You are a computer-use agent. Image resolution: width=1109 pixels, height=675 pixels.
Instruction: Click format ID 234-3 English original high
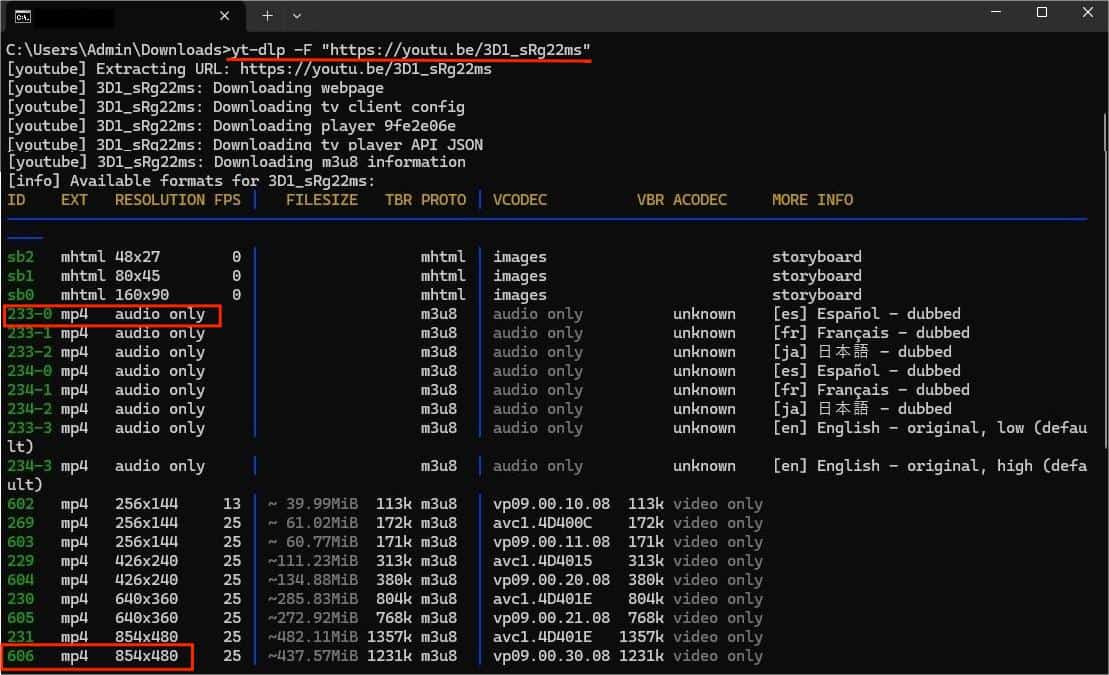[29, 466]
